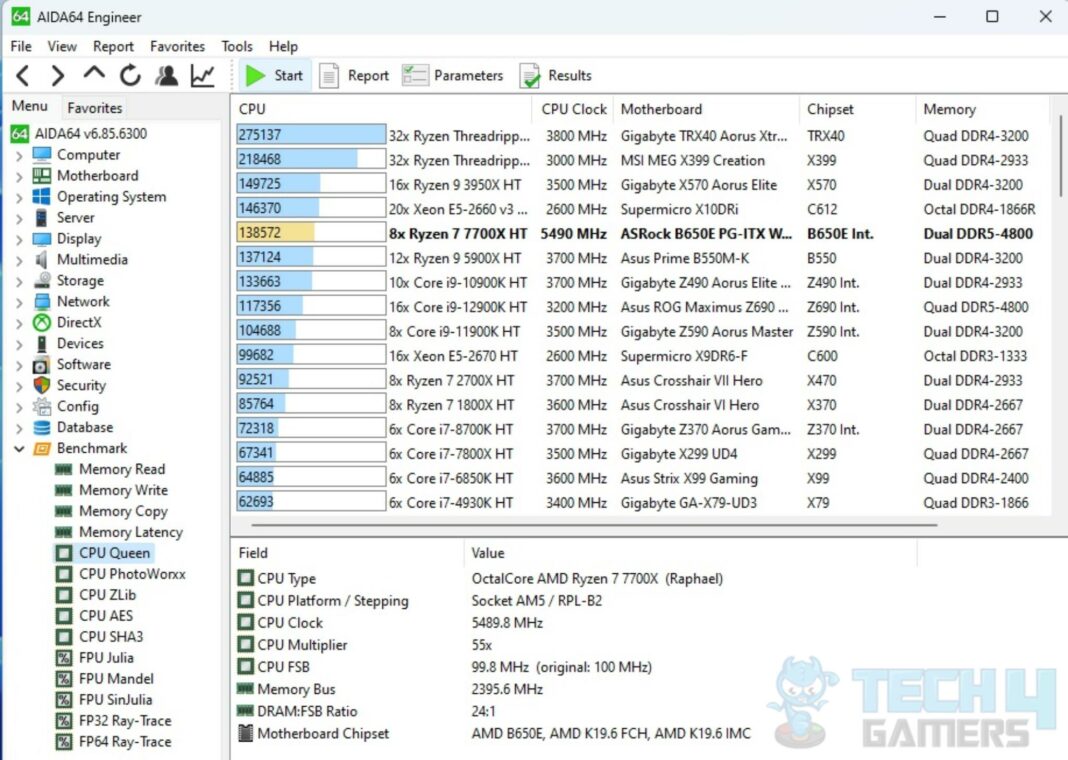
Task: Collapse the Benchmark tree node
Action: pos(19,449)
